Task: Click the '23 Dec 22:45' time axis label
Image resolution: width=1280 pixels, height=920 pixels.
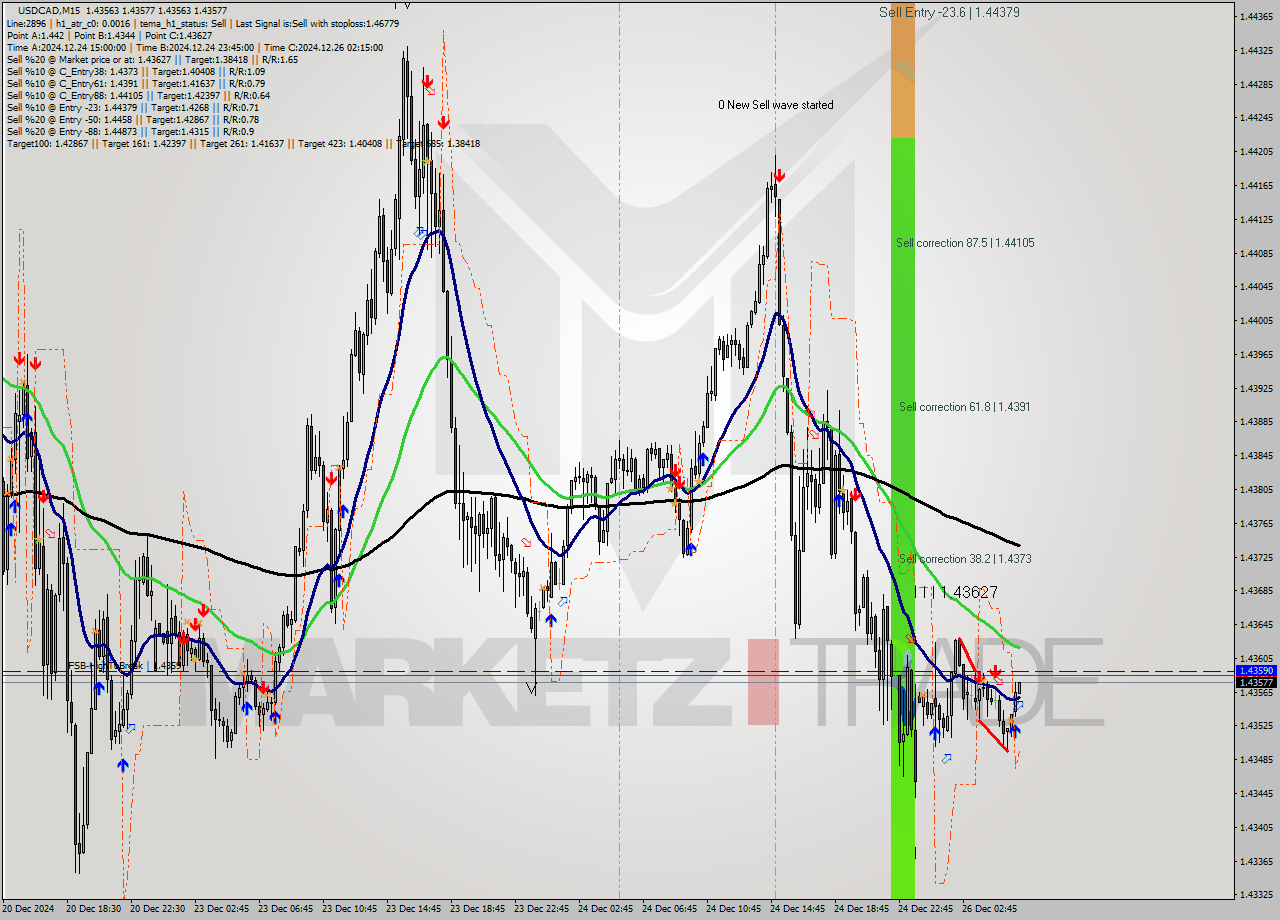Action: click(x=541, y=909)
